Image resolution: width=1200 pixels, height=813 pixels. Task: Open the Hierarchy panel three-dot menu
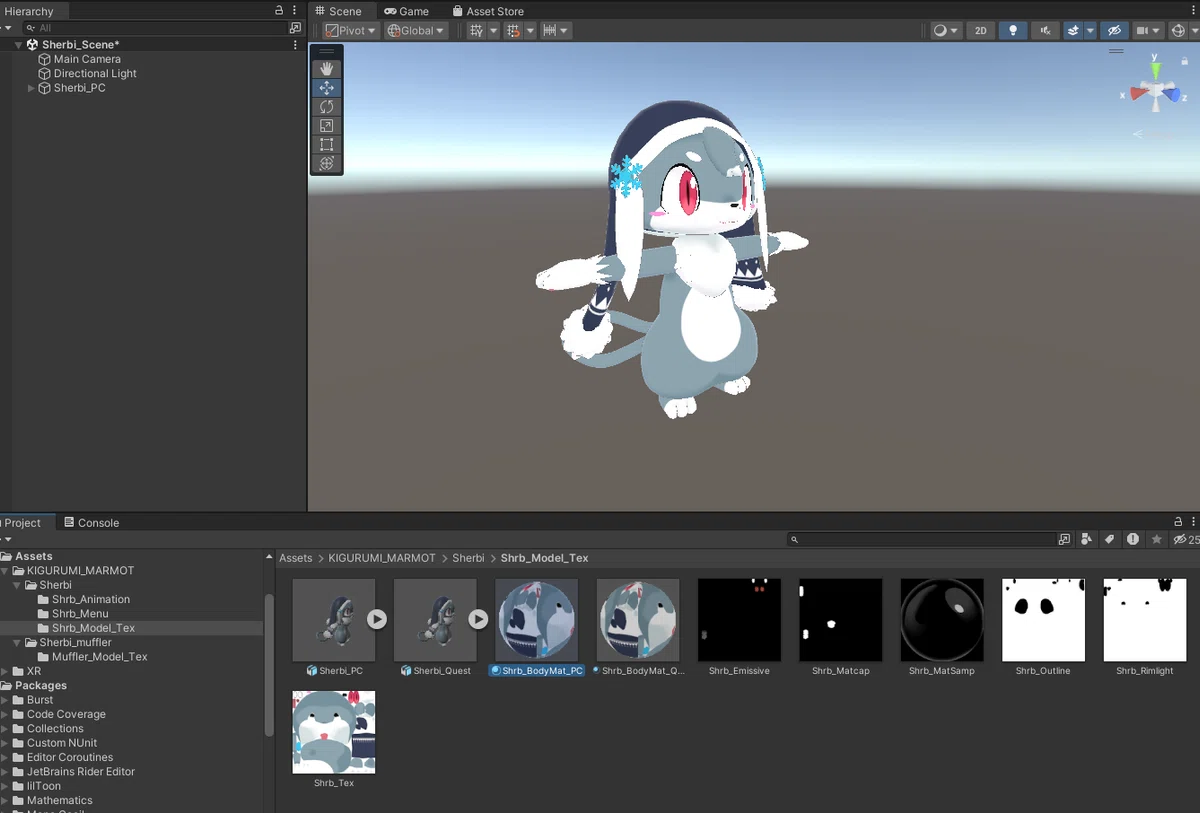click(x=295, y=11)
